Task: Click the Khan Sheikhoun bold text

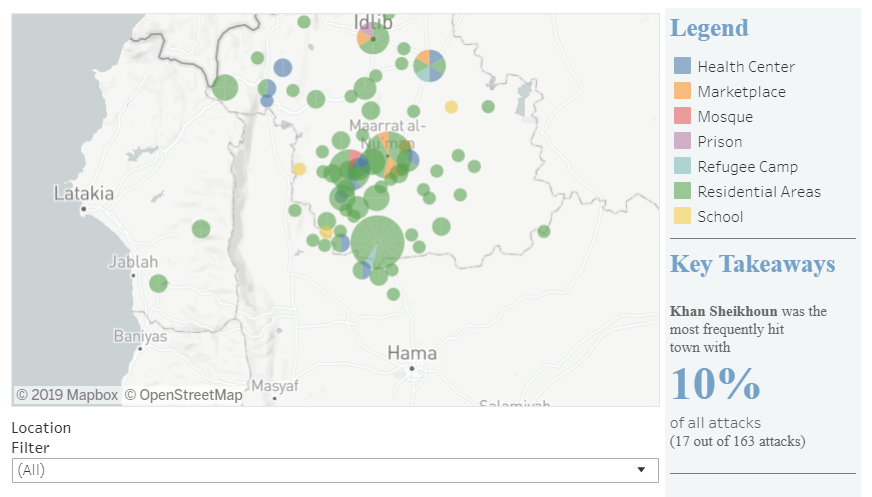Action: [x=723, y=311]
